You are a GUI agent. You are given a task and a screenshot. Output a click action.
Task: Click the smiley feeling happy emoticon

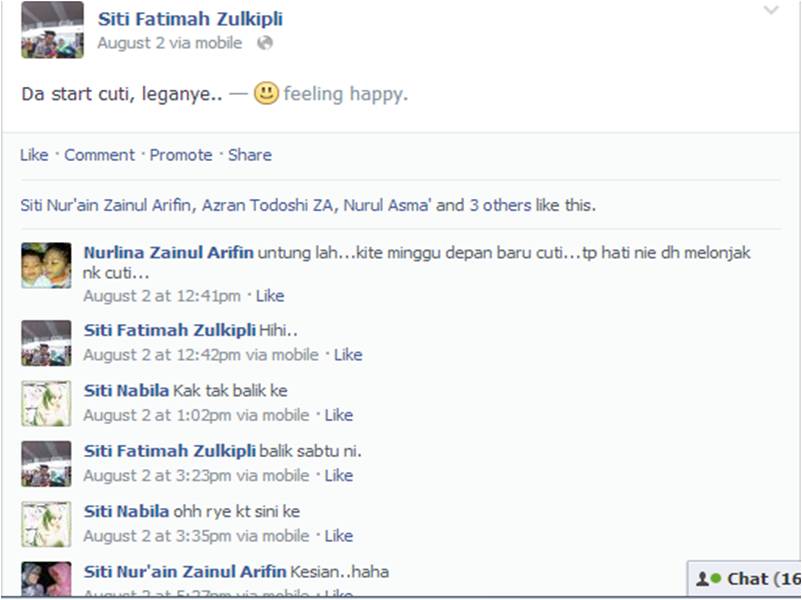tap(266, 93)
